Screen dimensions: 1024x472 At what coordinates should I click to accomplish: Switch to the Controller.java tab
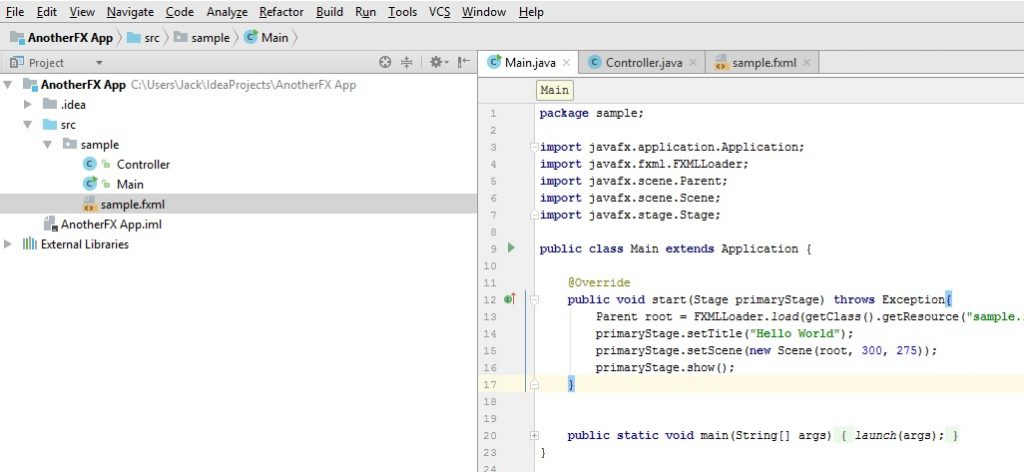[x=643, y=62]
